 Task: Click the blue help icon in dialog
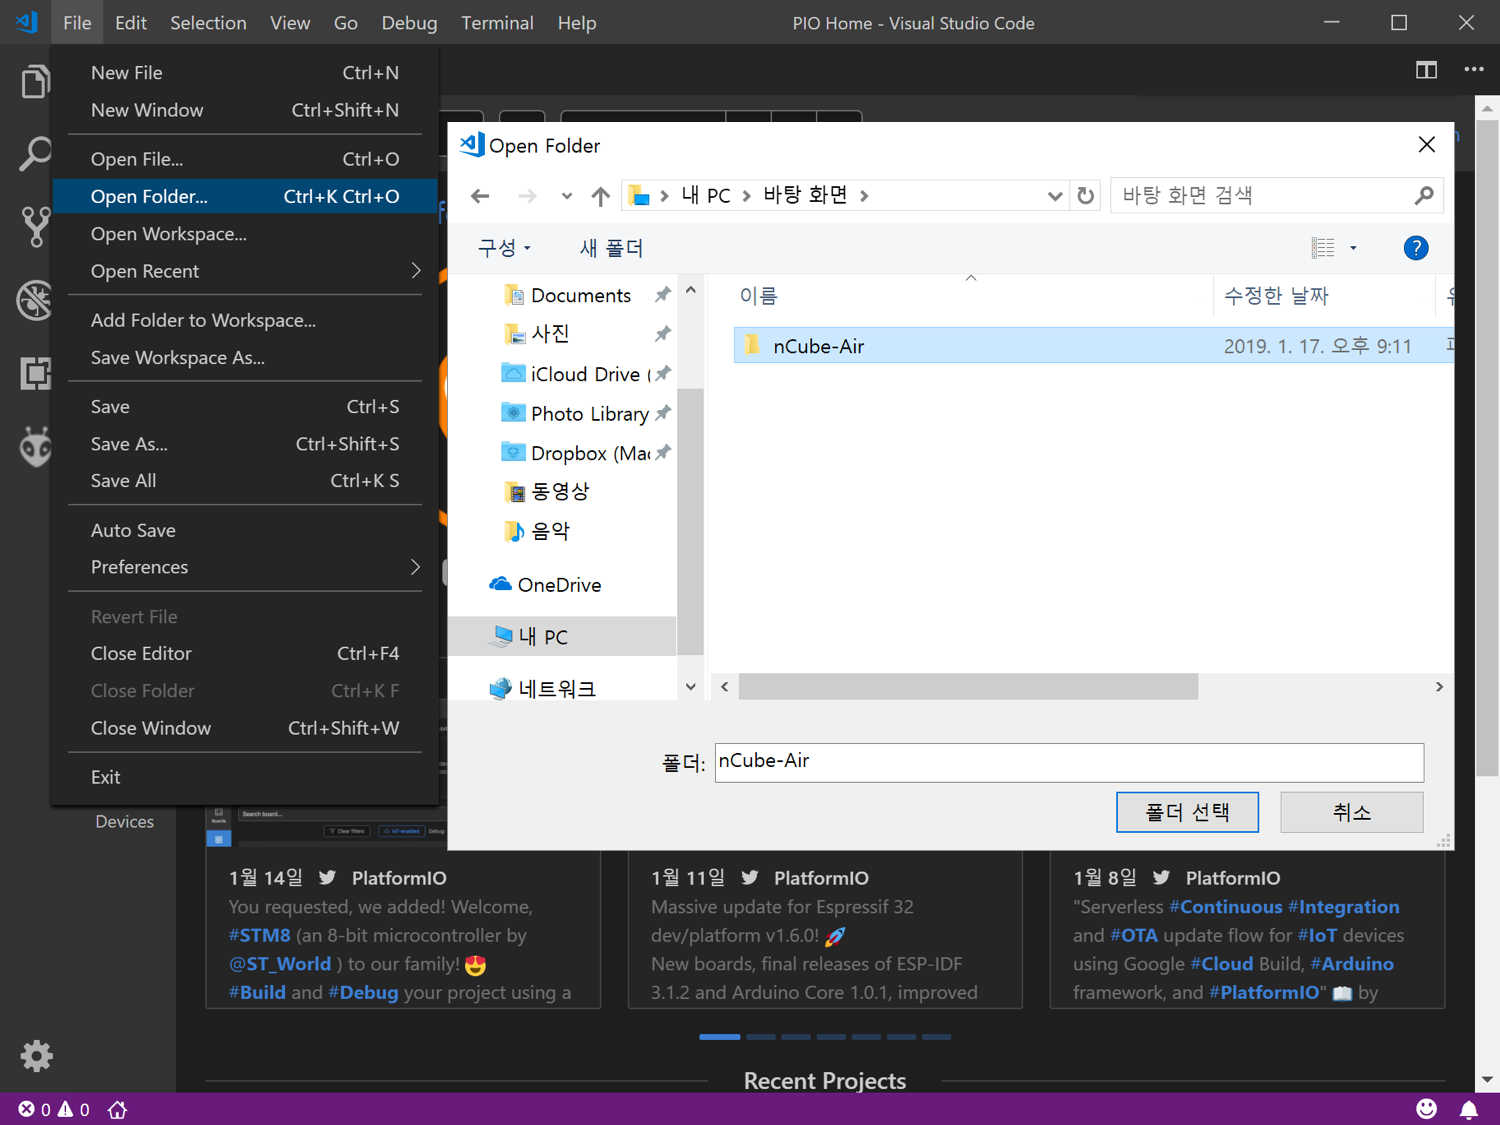click(x=1416, y=248)
